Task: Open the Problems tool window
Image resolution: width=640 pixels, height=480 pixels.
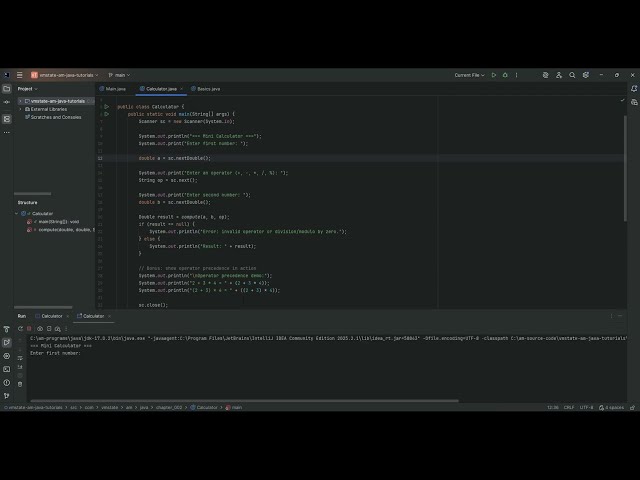Action: point(7,383)
